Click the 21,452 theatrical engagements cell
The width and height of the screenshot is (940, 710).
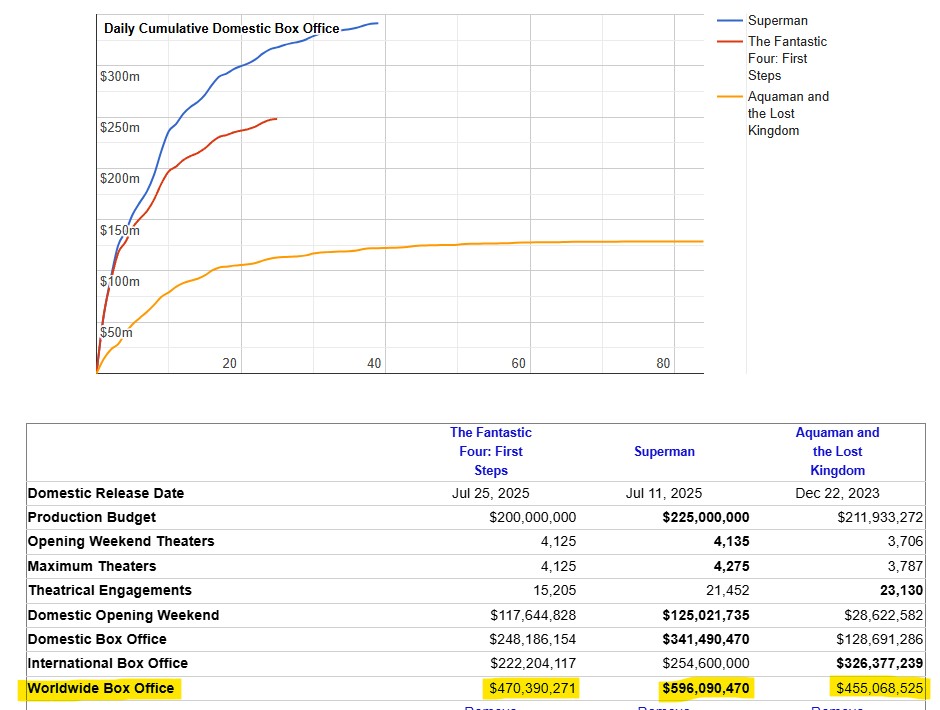pyautogui.click(x=728, y=590)
